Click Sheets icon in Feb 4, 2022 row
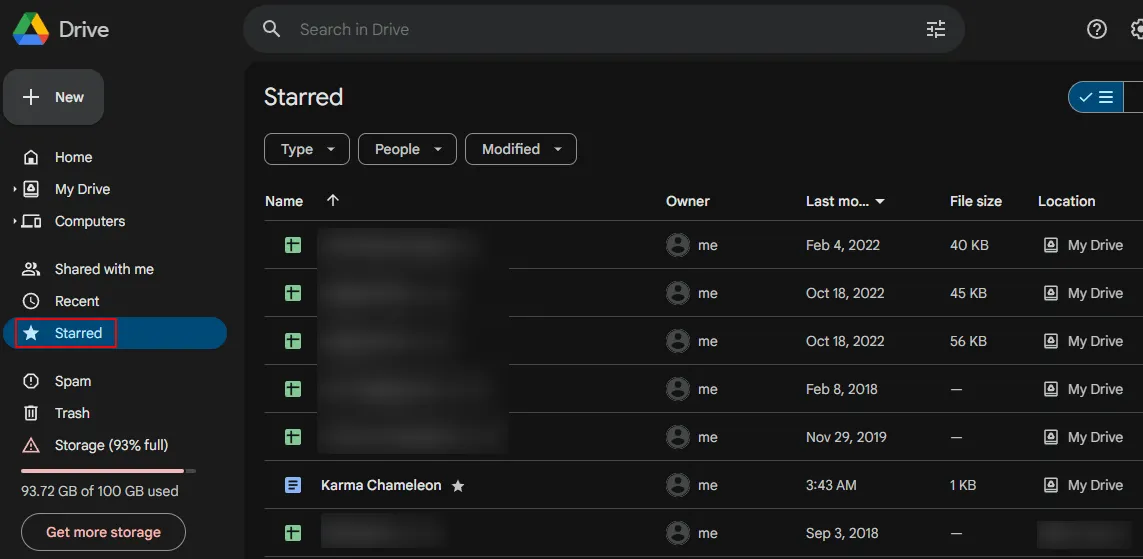This screenshot has height=559, width=1143. (292, 246)
